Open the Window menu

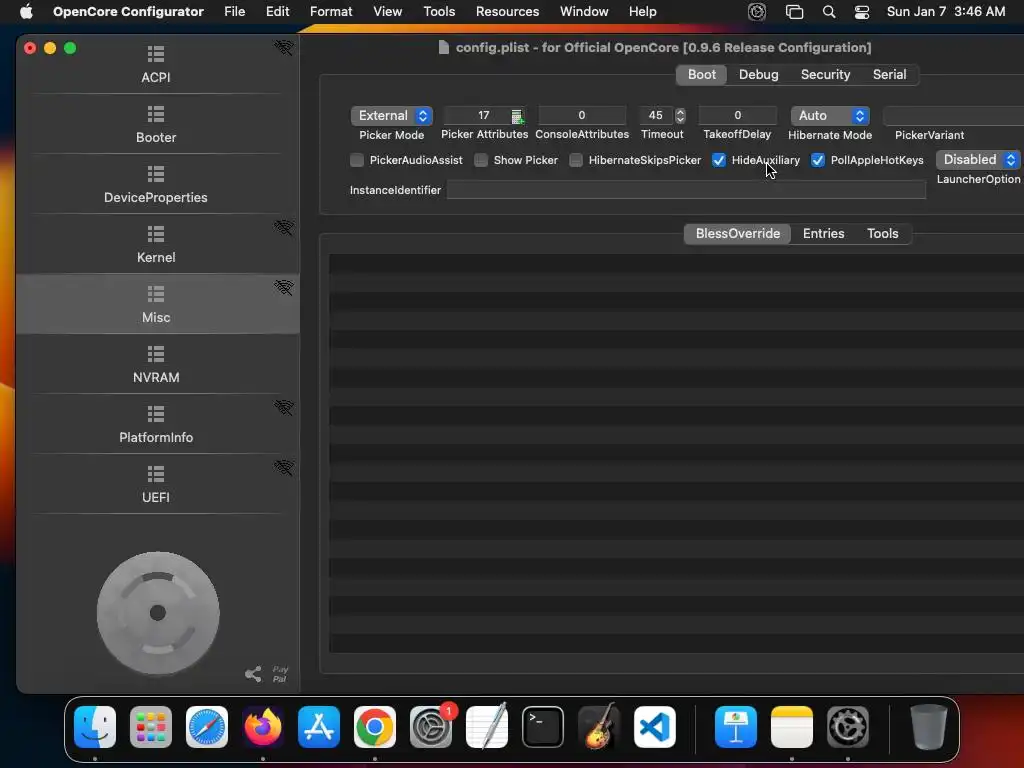[584, 12]
